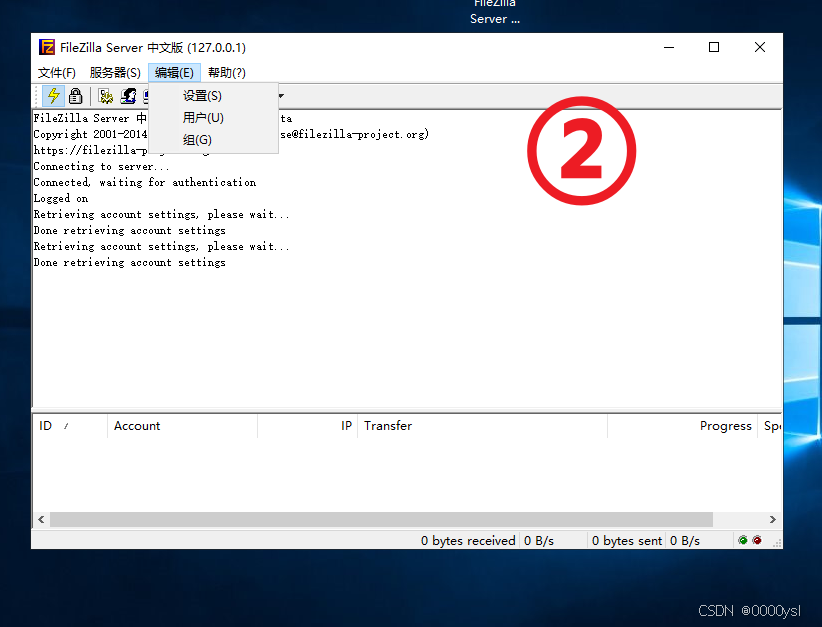This screenshot has width=822, height=627.
Task: Select the FileZilla Server desktop shortcut
Action: (x=495, y=12)
